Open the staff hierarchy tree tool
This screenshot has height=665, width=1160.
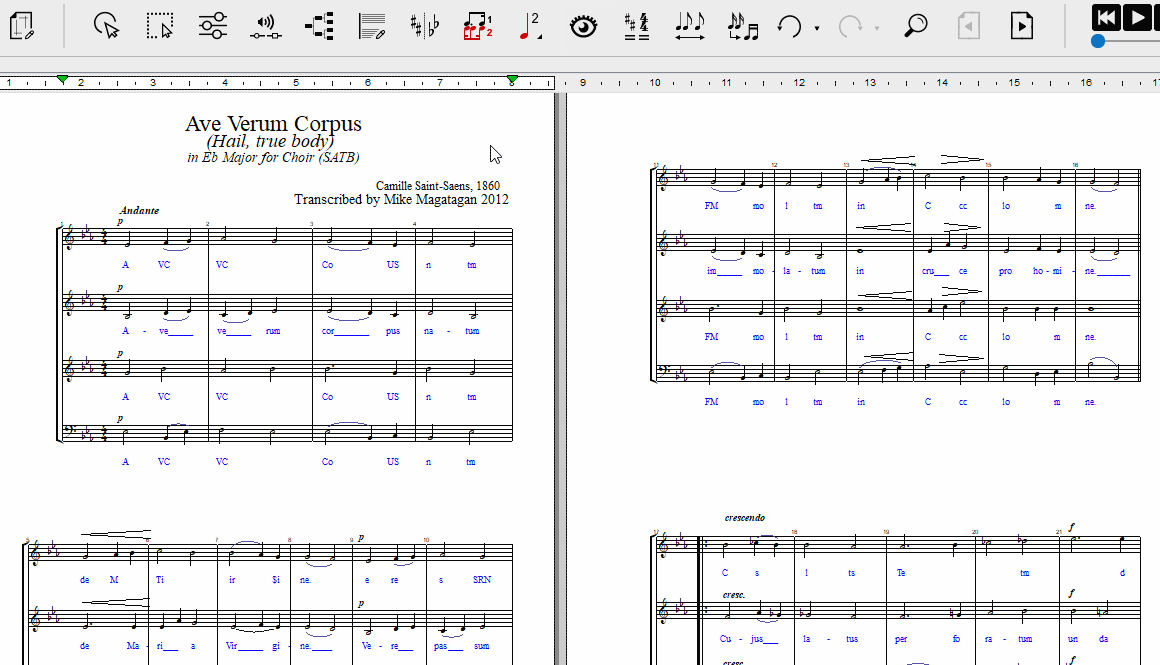(319, 26)
